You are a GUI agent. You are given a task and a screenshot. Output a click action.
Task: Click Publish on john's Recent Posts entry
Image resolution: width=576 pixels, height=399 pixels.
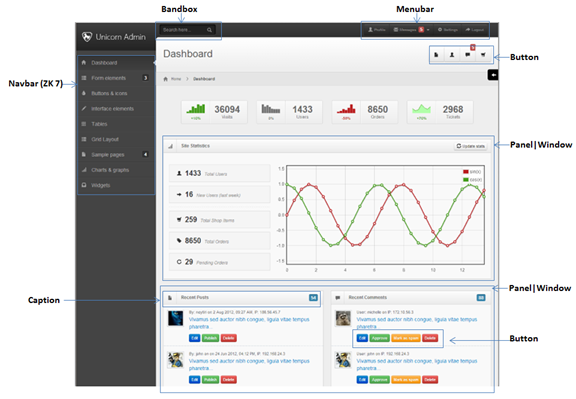(x=210, y=380)
